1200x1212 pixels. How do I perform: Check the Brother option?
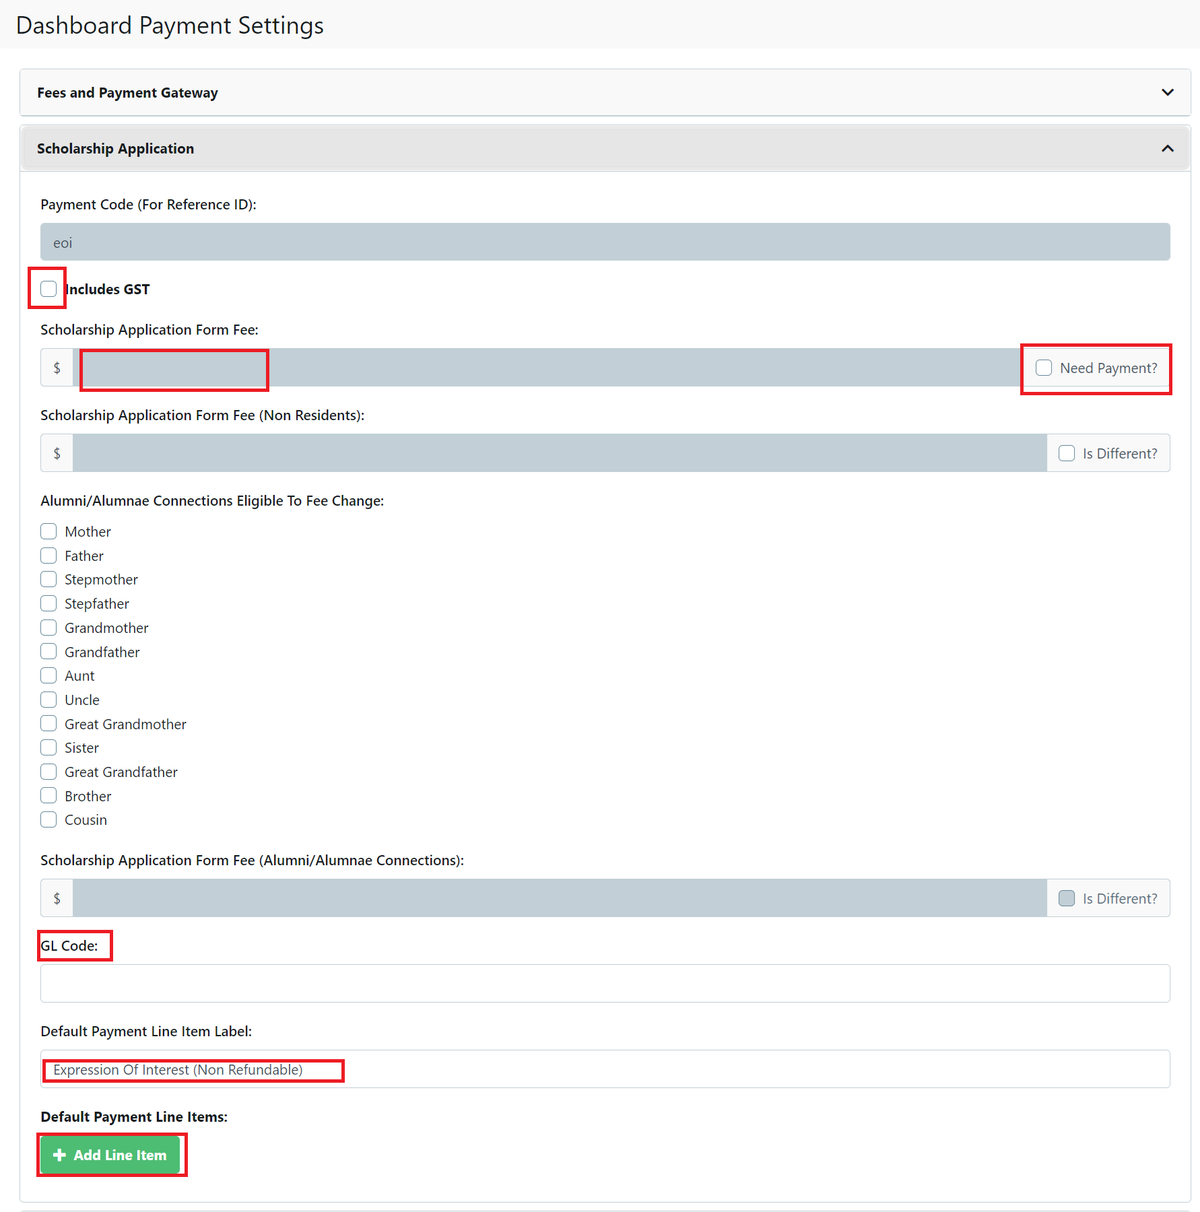tap(48, 795)
